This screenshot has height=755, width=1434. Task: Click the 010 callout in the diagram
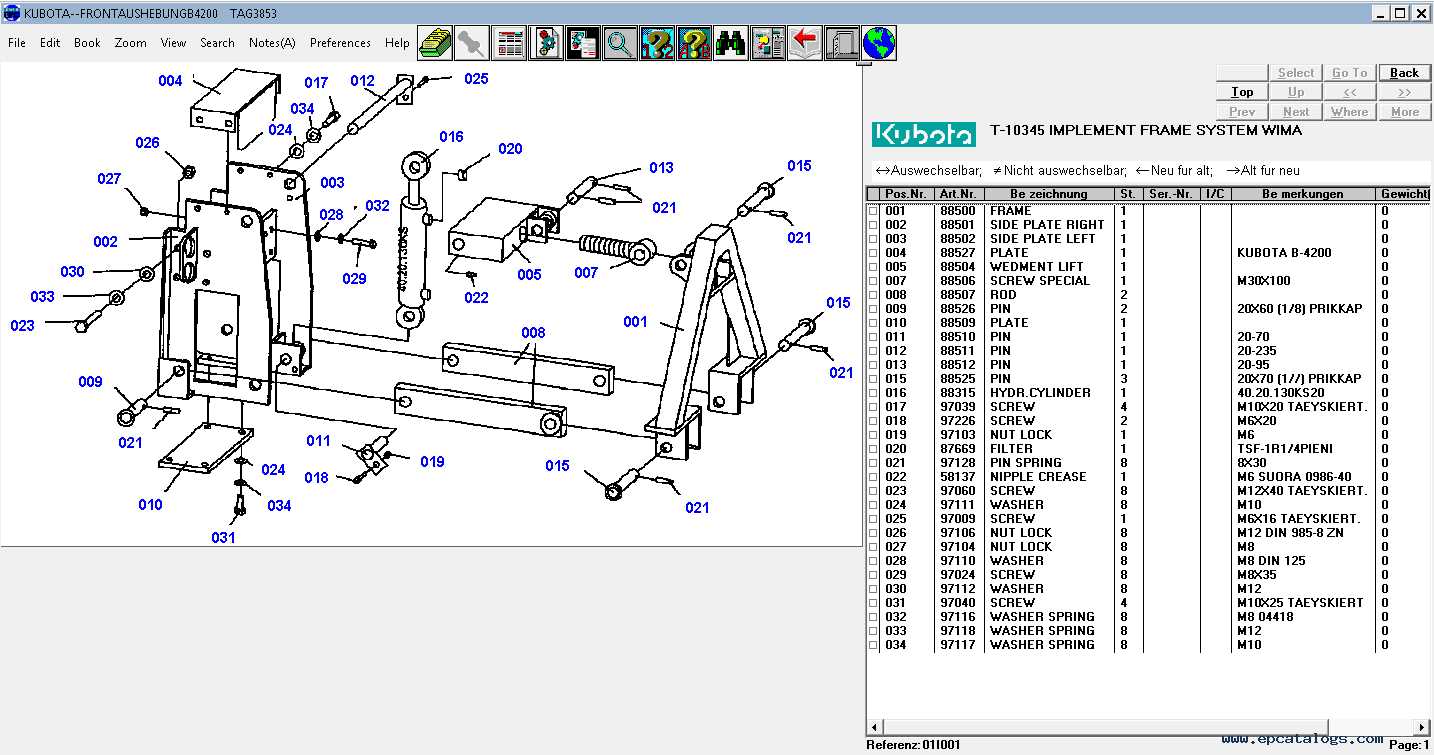150,505
